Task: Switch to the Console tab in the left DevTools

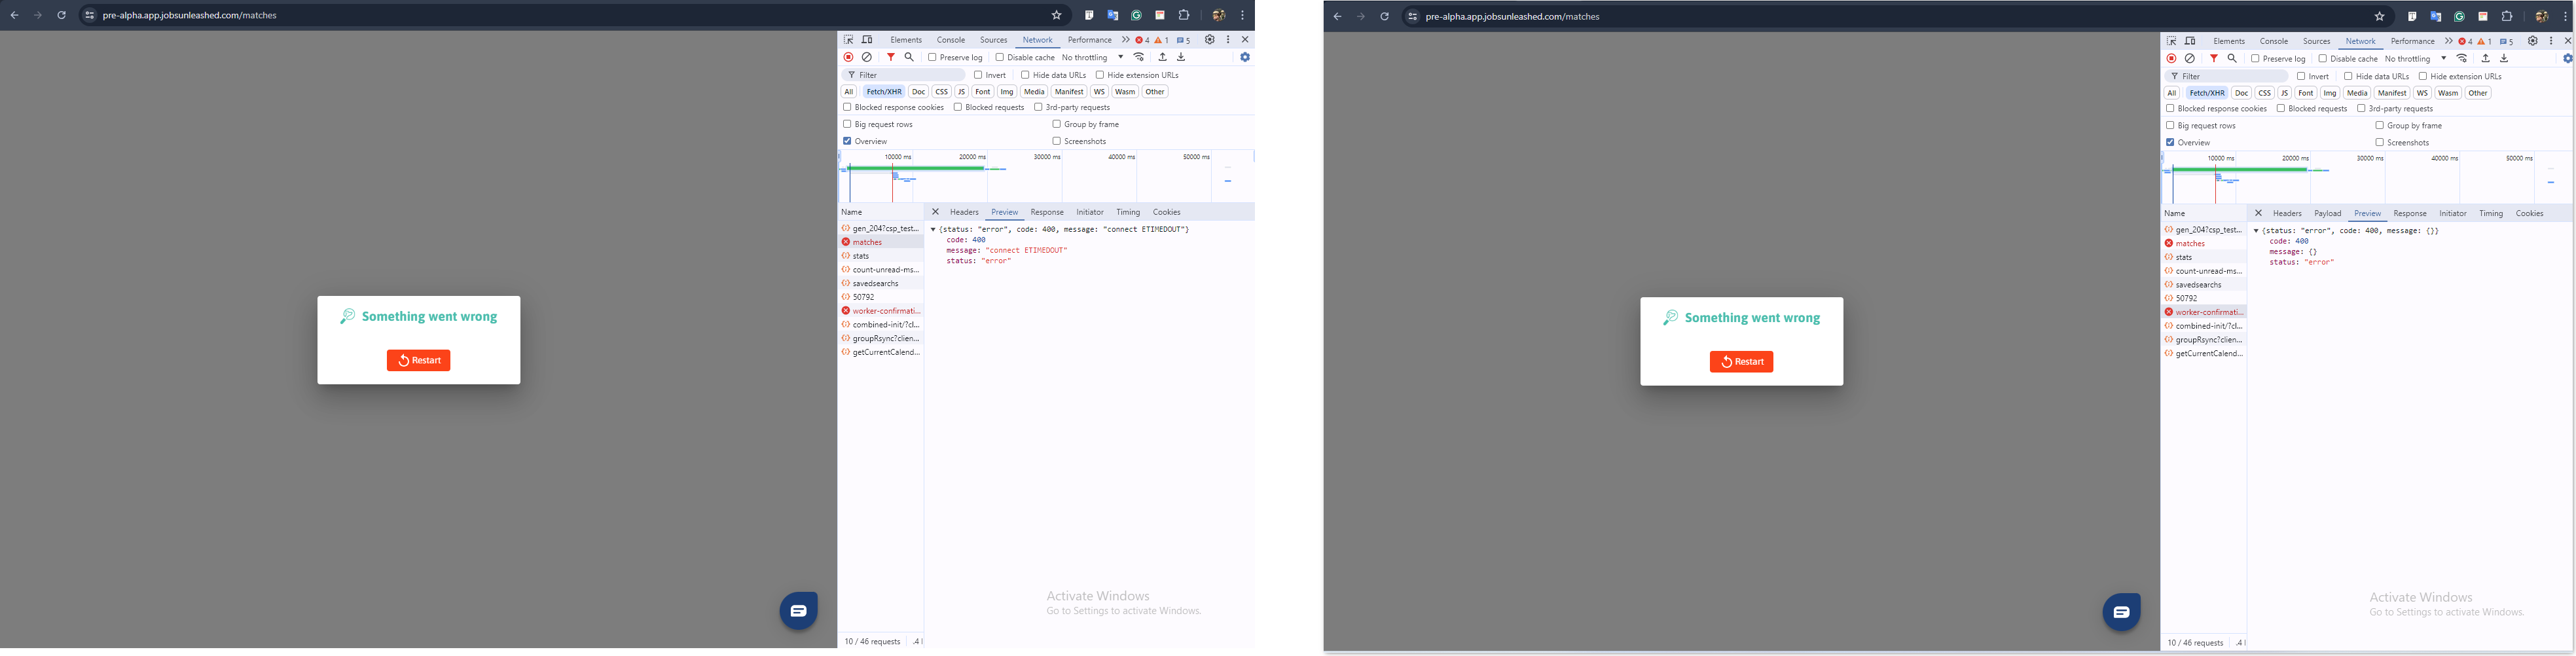Action: [x=951, y=40]
